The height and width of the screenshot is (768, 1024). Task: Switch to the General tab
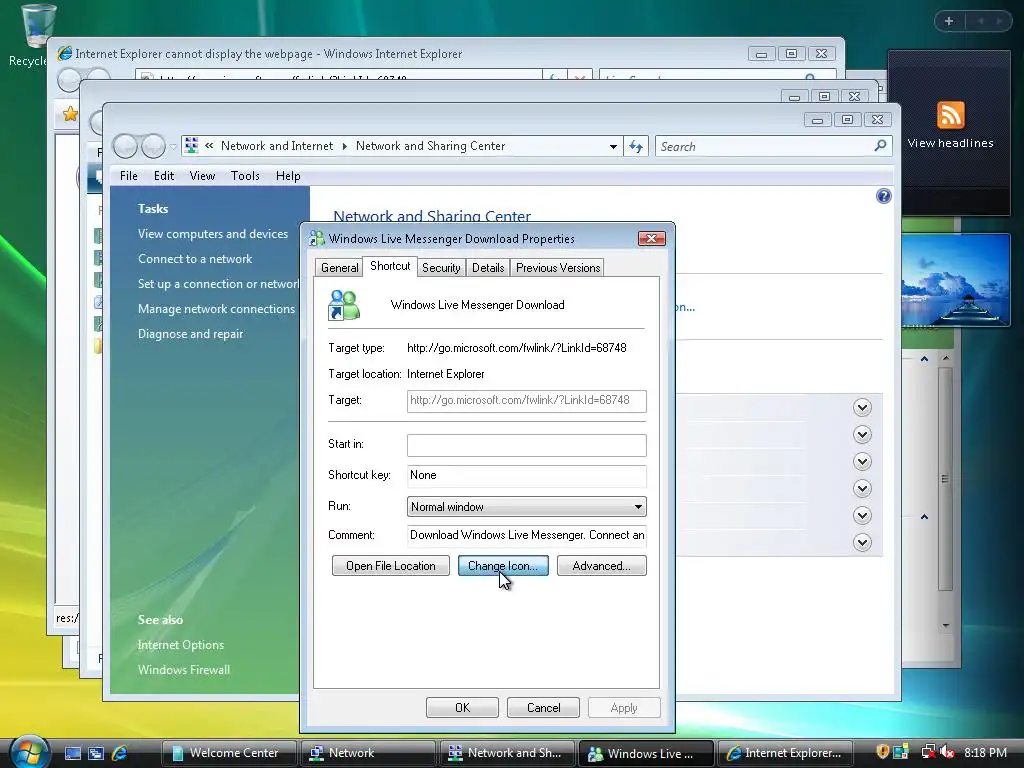point(339,268)
